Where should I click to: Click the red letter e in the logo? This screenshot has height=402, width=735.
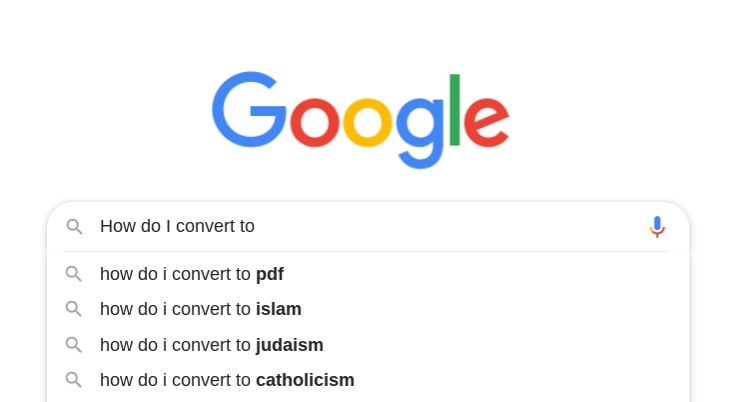(x=487, y=123)
